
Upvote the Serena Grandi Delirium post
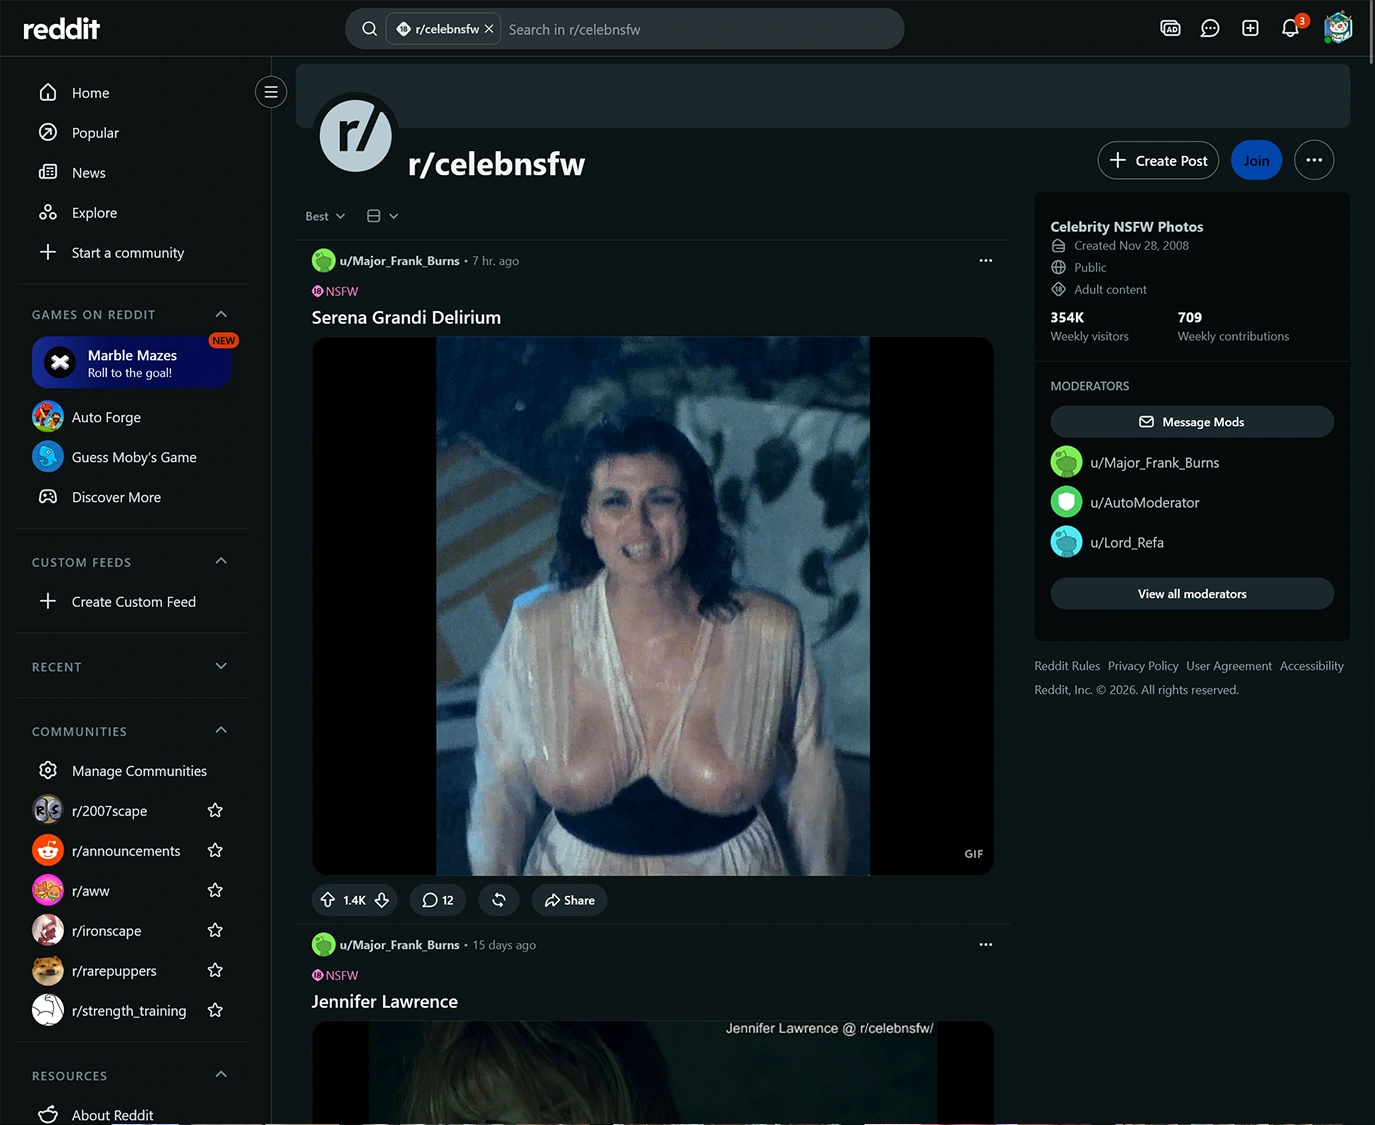point(328,900)
